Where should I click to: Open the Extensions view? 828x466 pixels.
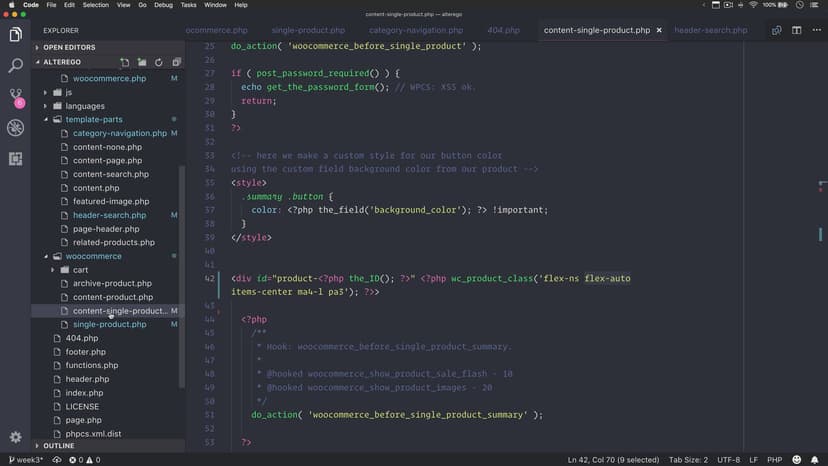point(15,158)
